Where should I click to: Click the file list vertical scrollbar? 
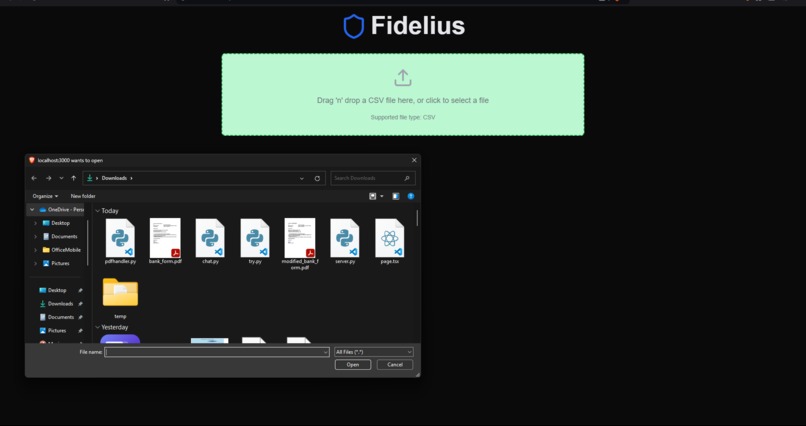click(417, 218)
